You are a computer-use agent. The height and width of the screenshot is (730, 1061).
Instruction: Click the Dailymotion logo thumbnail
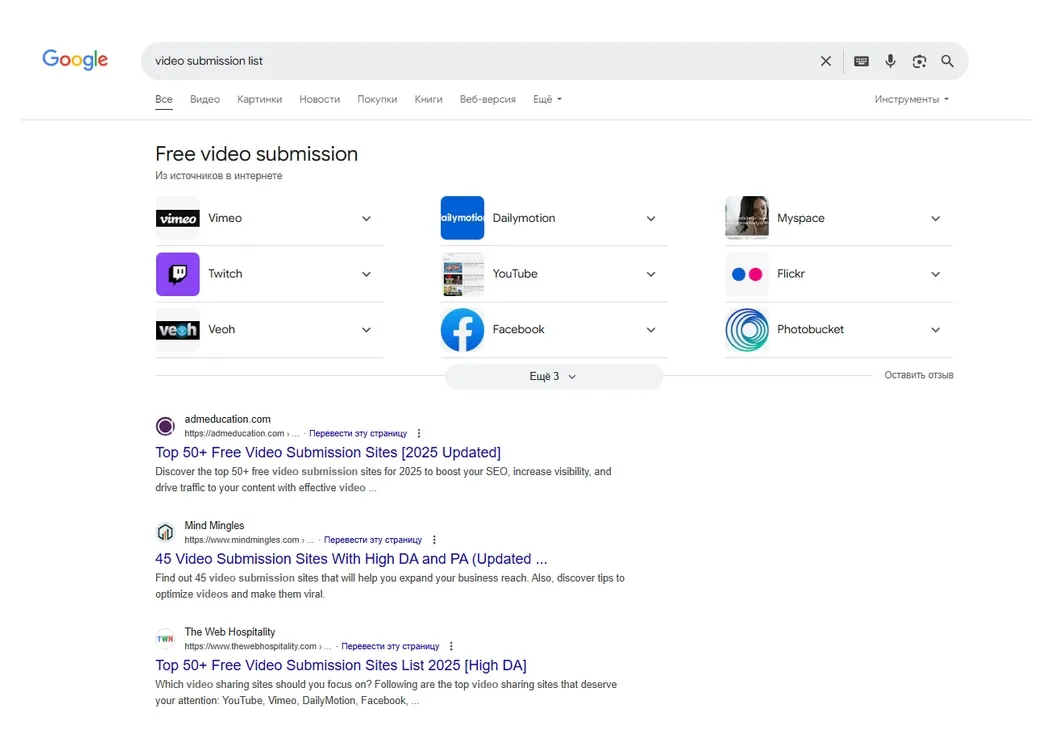[x=462, y=218]
